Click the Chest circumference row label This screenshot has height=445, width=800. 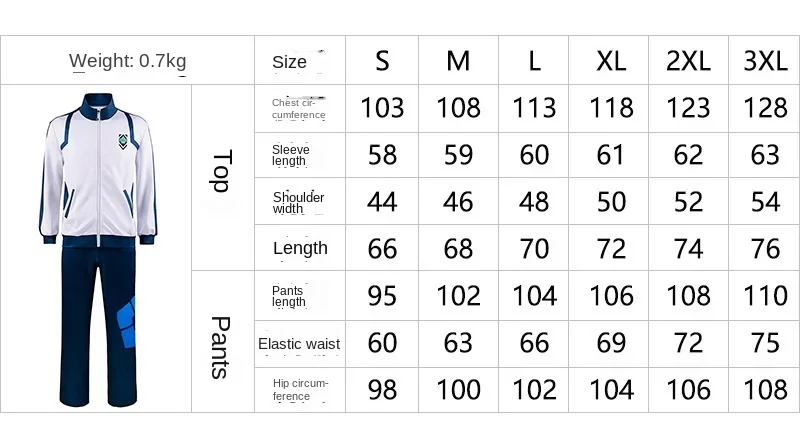click(298, 109)
